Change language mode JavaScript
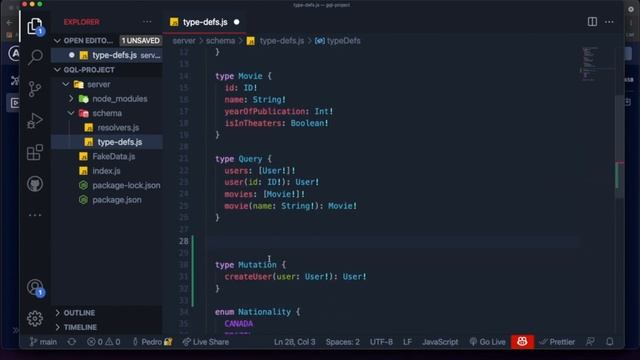This screenshot has width=640, height=360. point(440,342)
